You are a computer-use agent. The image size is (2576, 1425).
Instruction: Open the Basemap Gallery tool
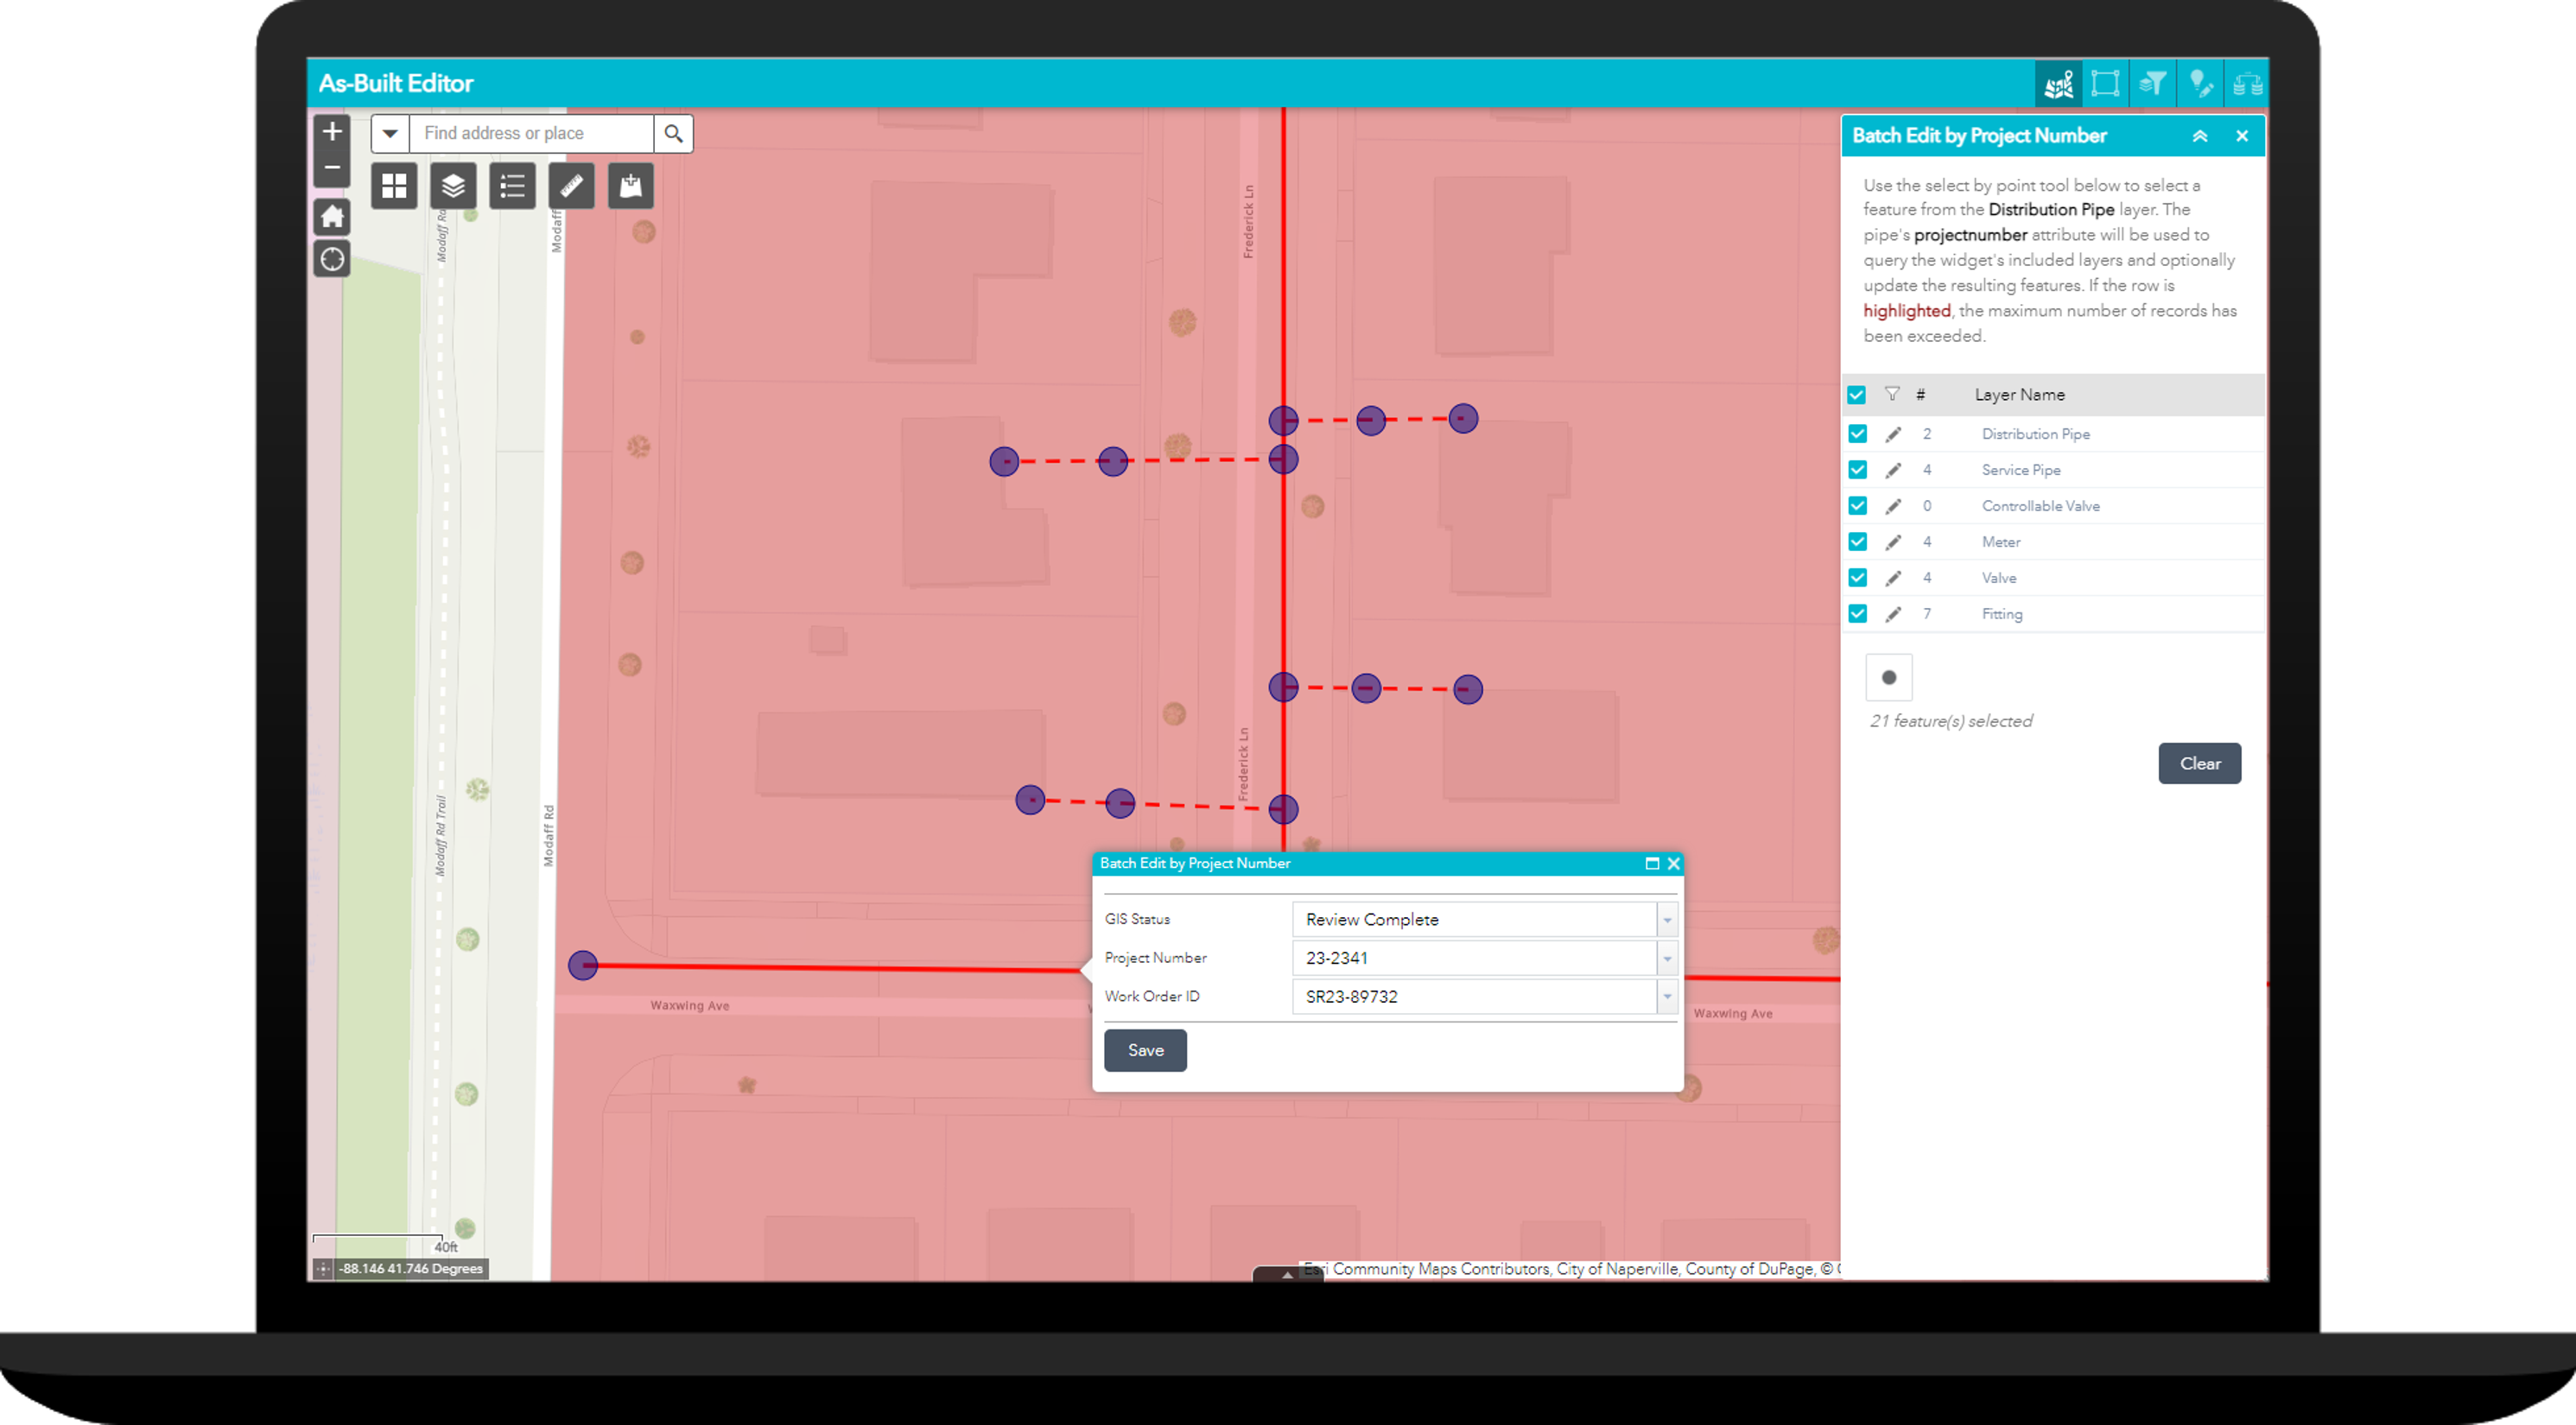coord(394,185)
